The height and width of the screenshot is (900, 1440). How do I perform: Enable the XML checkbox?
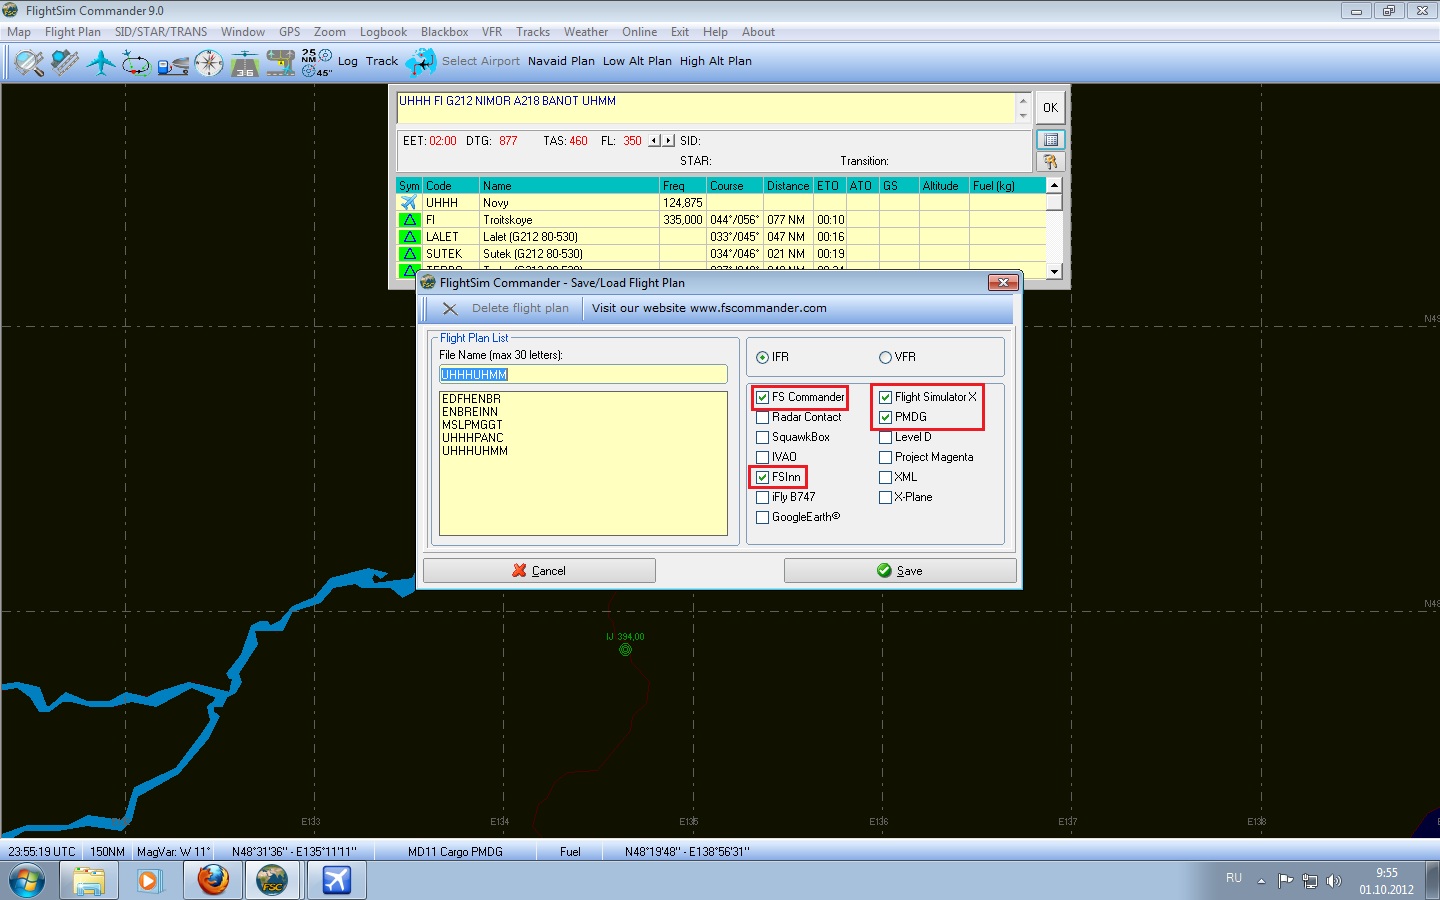pyautogui.click(x=886, y=477)
